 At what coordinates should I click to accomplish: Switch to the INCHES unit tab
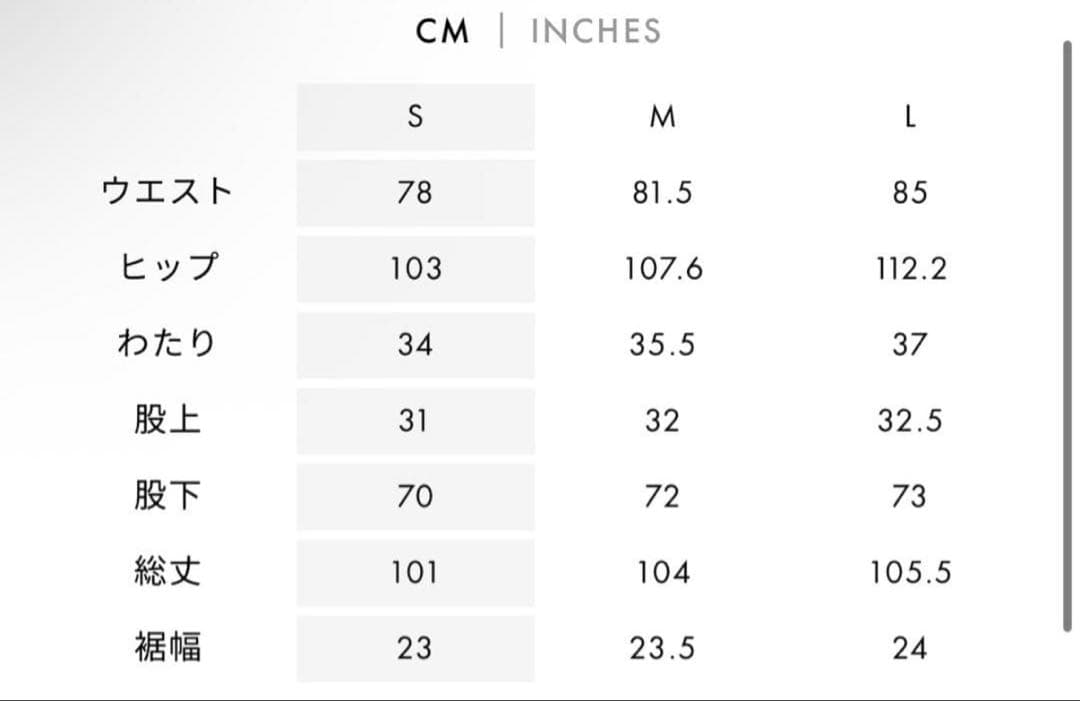pyautogui.click(x=596, y=31)
